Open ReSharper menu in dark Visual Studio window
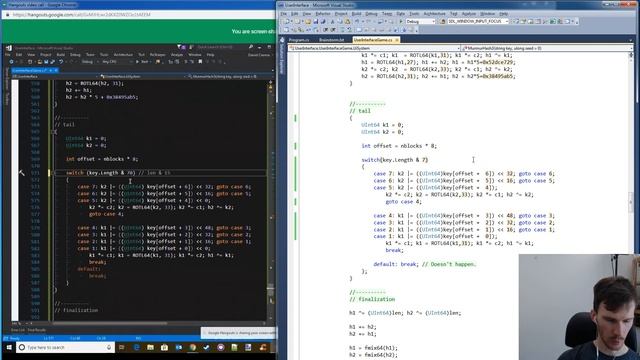The width and height of the screenshot is (640, 360). 157,55
